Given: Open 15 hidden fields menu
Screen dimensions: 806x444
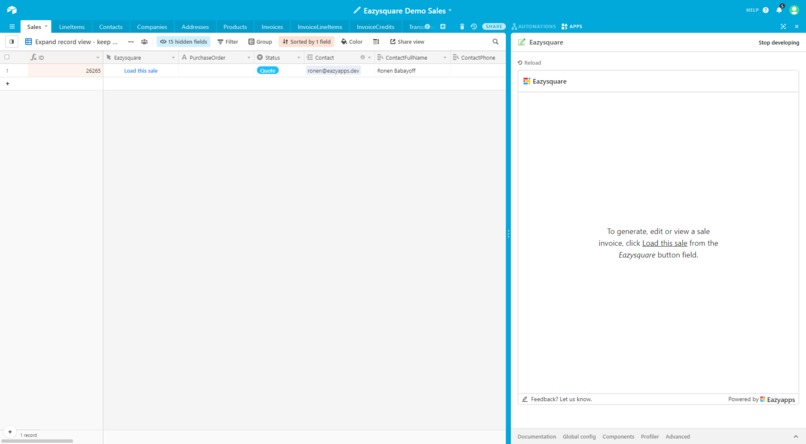Looking at the screenshot, I should pyautogui.click(x=184, y=42).
